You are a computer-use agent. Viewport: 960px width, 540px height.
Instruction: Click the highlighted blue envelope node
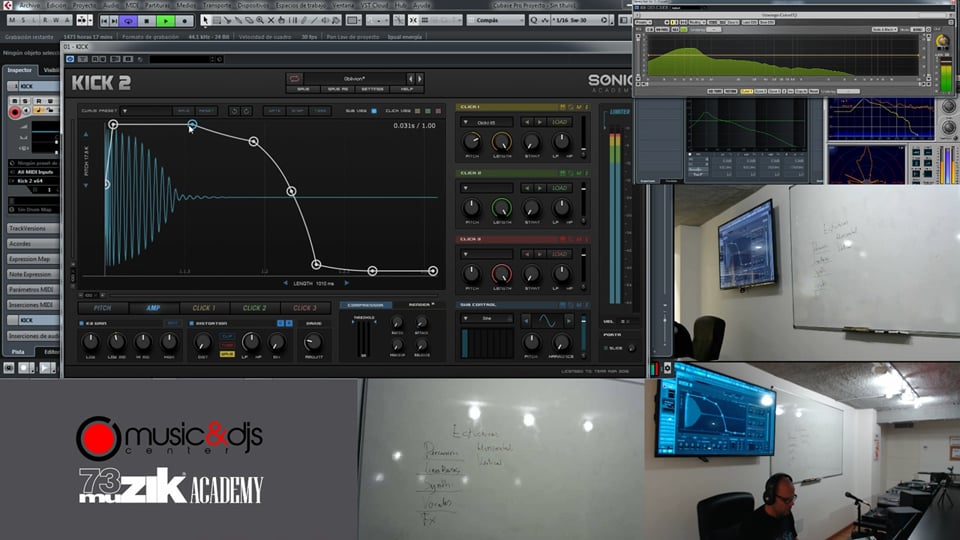pyautogui.click(x=192, y=124)
